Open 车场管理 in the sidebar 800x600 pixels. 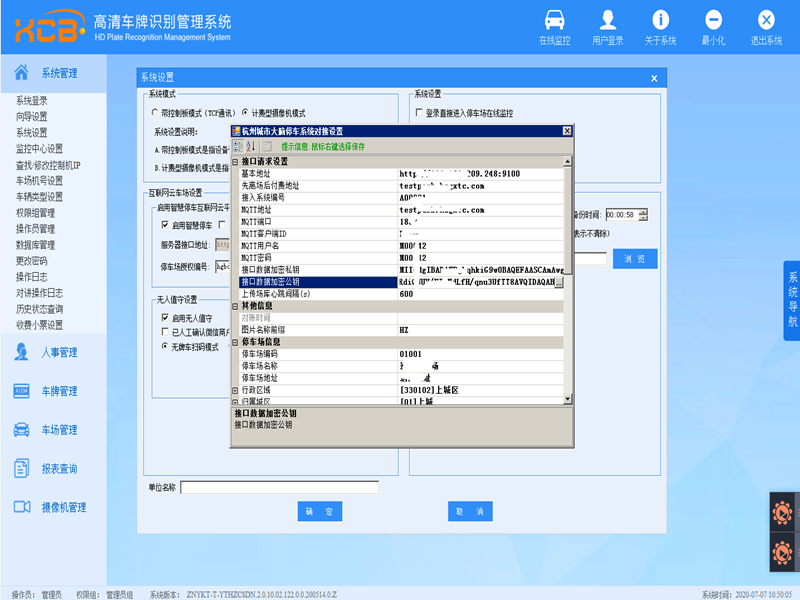pyautogui.click(x=58, y=430)
